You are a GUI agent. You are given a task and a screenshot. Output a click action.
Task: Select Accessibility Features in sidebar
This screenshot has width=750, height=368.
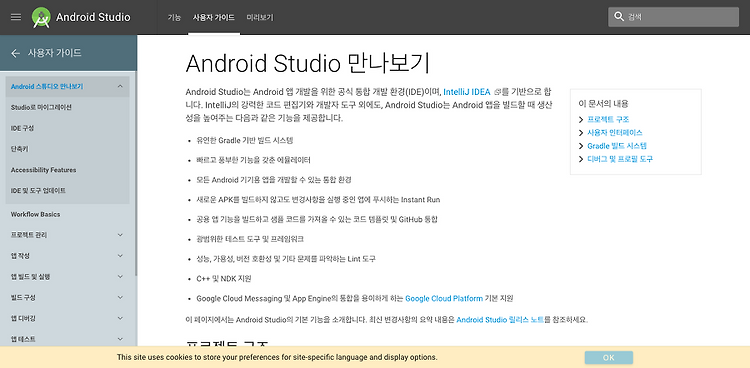pyautogui.click(x=44, y=170)
